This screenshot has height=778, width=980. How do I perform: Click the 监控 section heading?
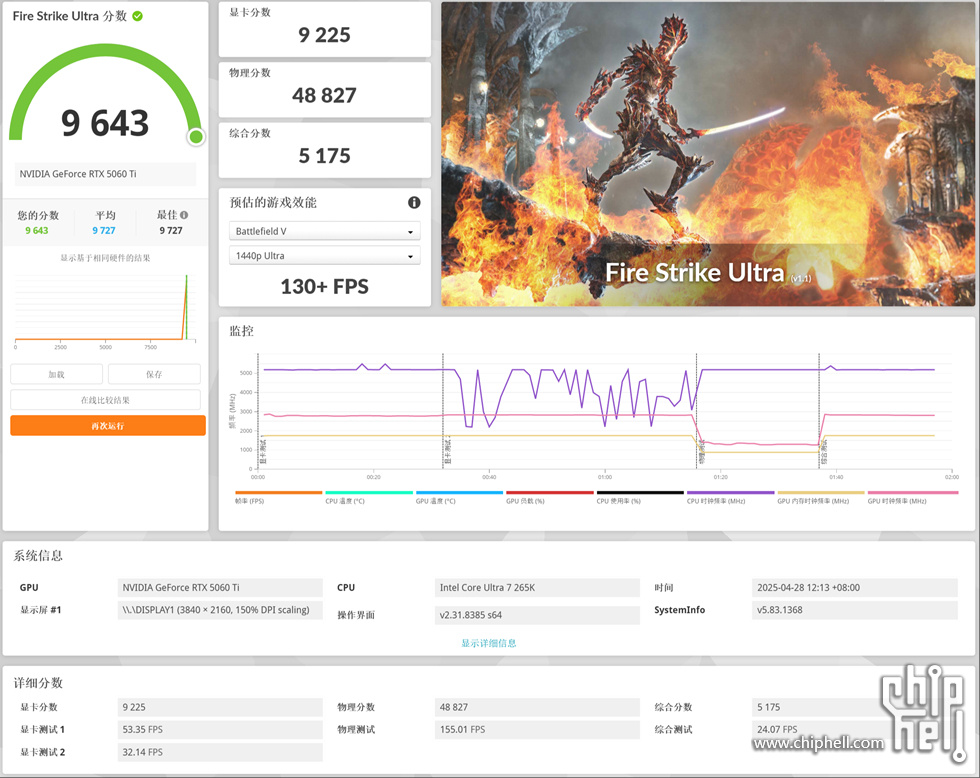coord(241,331)
